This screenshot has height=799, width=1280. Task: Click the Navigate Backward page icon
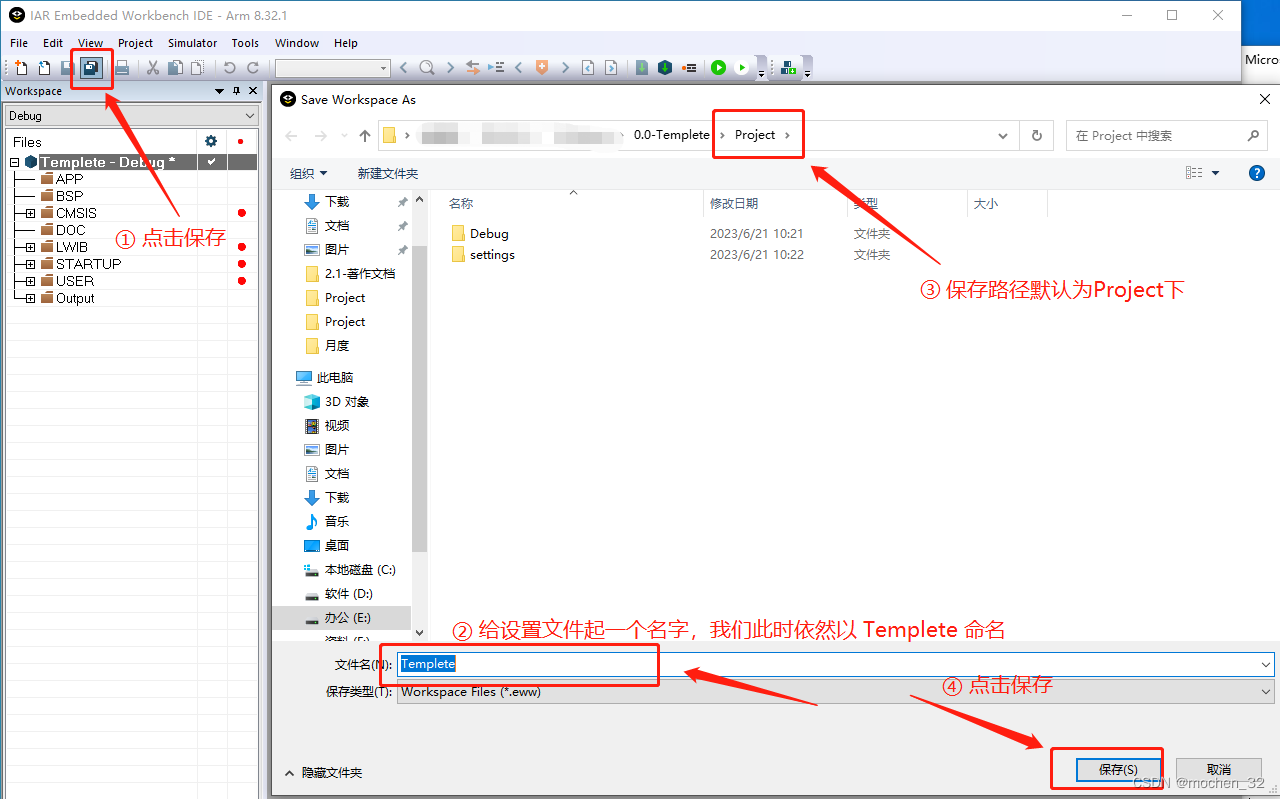[x=588, y=68]
